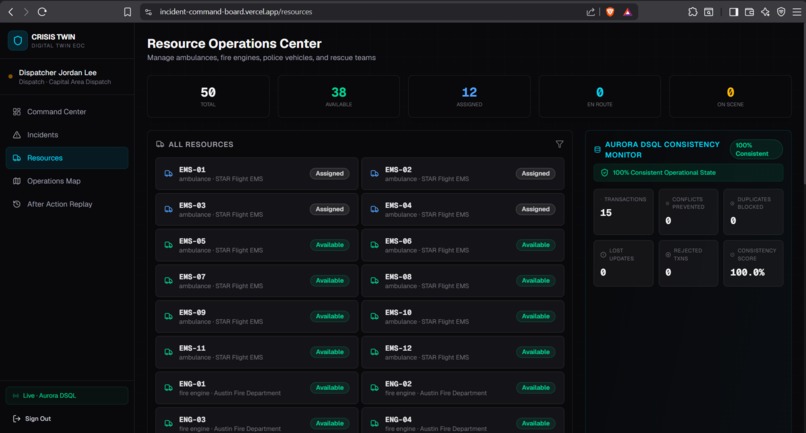The image size is (806, 433).
Task: Click the Duplicates Blocked metric tile
Action: coord(754,212)
